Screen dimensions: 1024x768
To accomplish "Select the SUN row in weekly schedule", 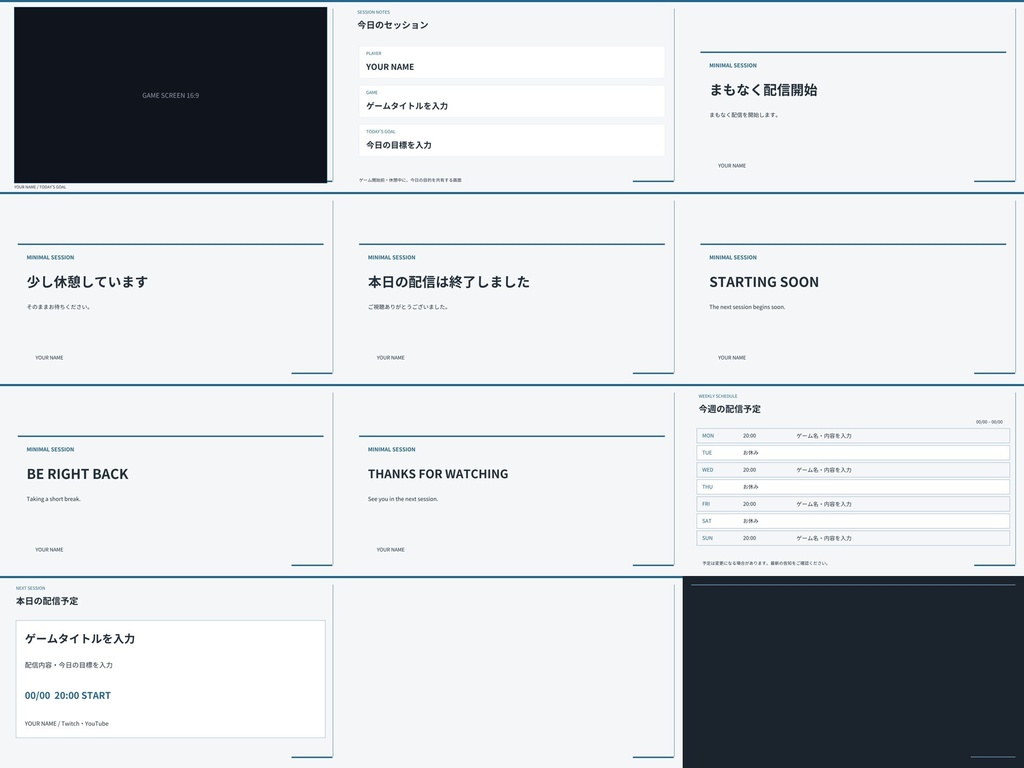I will pyautogui.click(x=853, y=538).
